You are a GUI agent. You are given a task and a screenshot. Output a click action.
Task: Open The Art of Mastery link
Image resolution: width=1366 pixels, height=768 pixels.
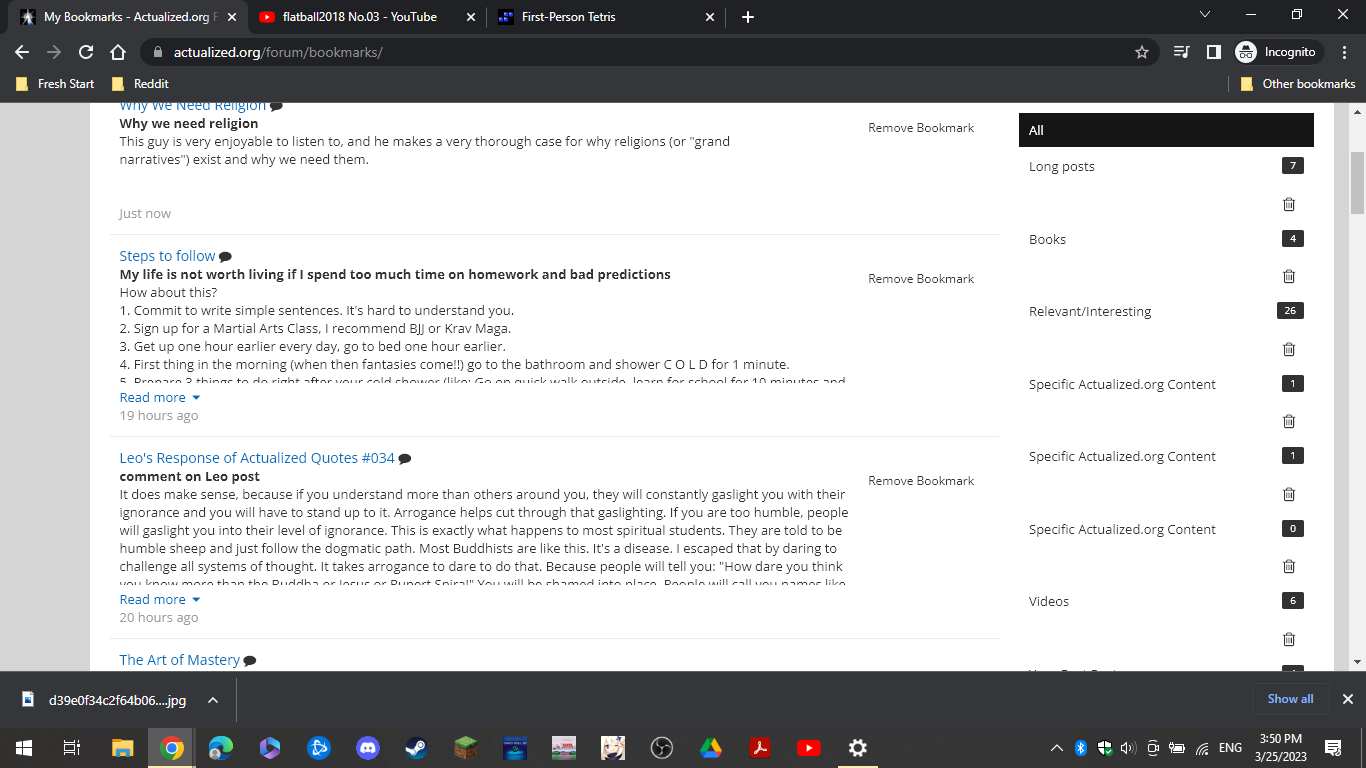pos(179,660)
